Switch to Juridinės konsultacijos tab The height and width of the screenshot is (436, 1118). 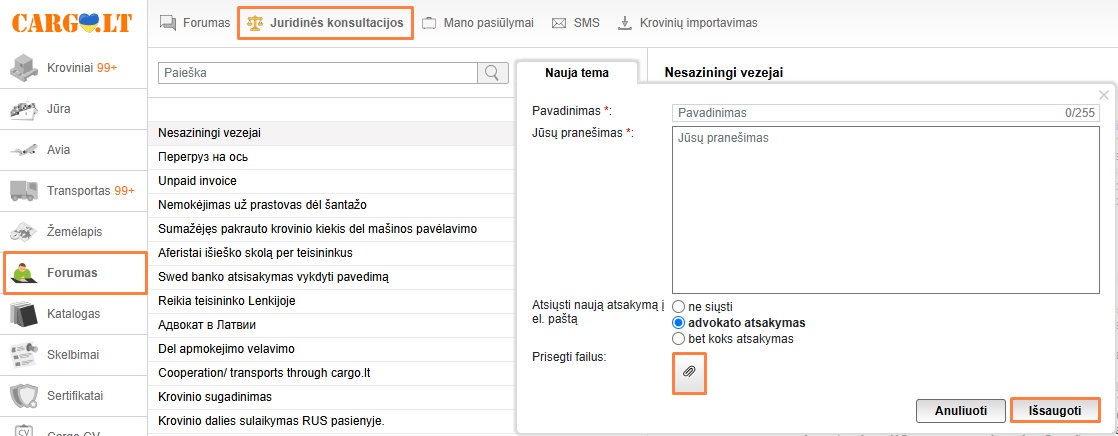[325, 22]
